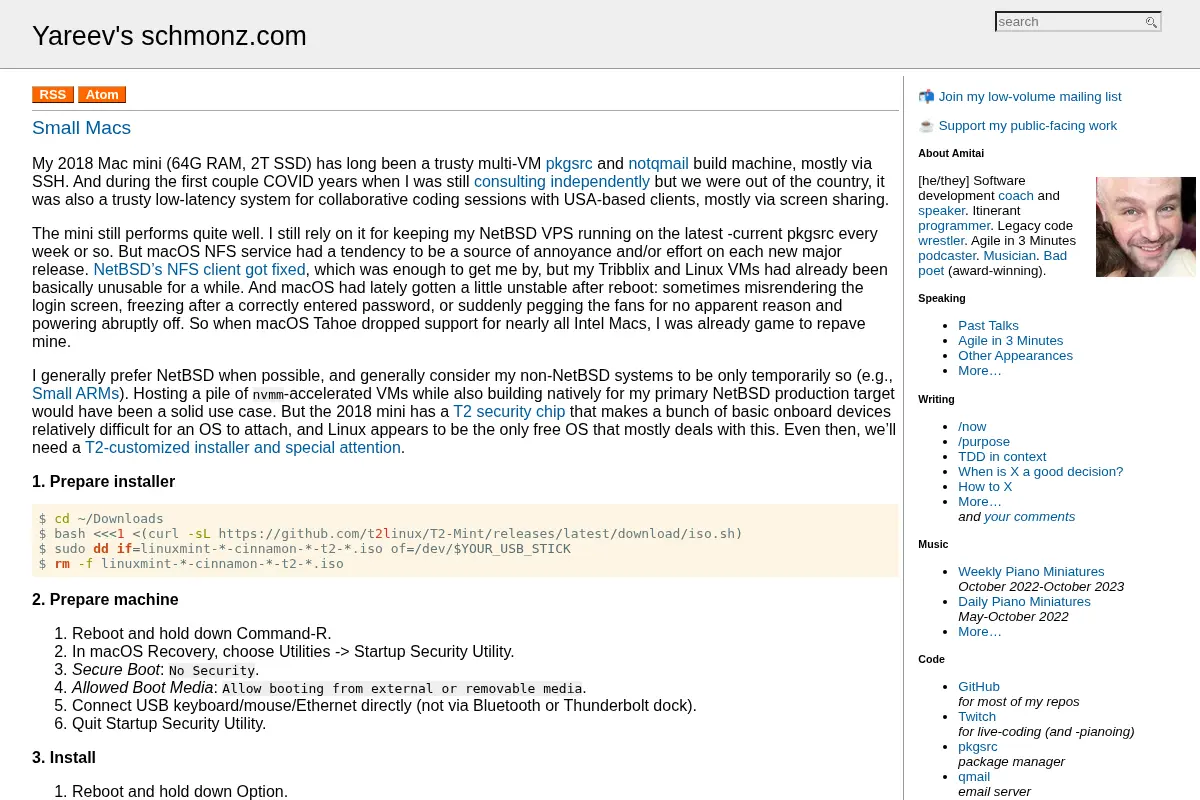Open the How to X link
This screenshot has height=800, width=1200.
coord(985,487)
